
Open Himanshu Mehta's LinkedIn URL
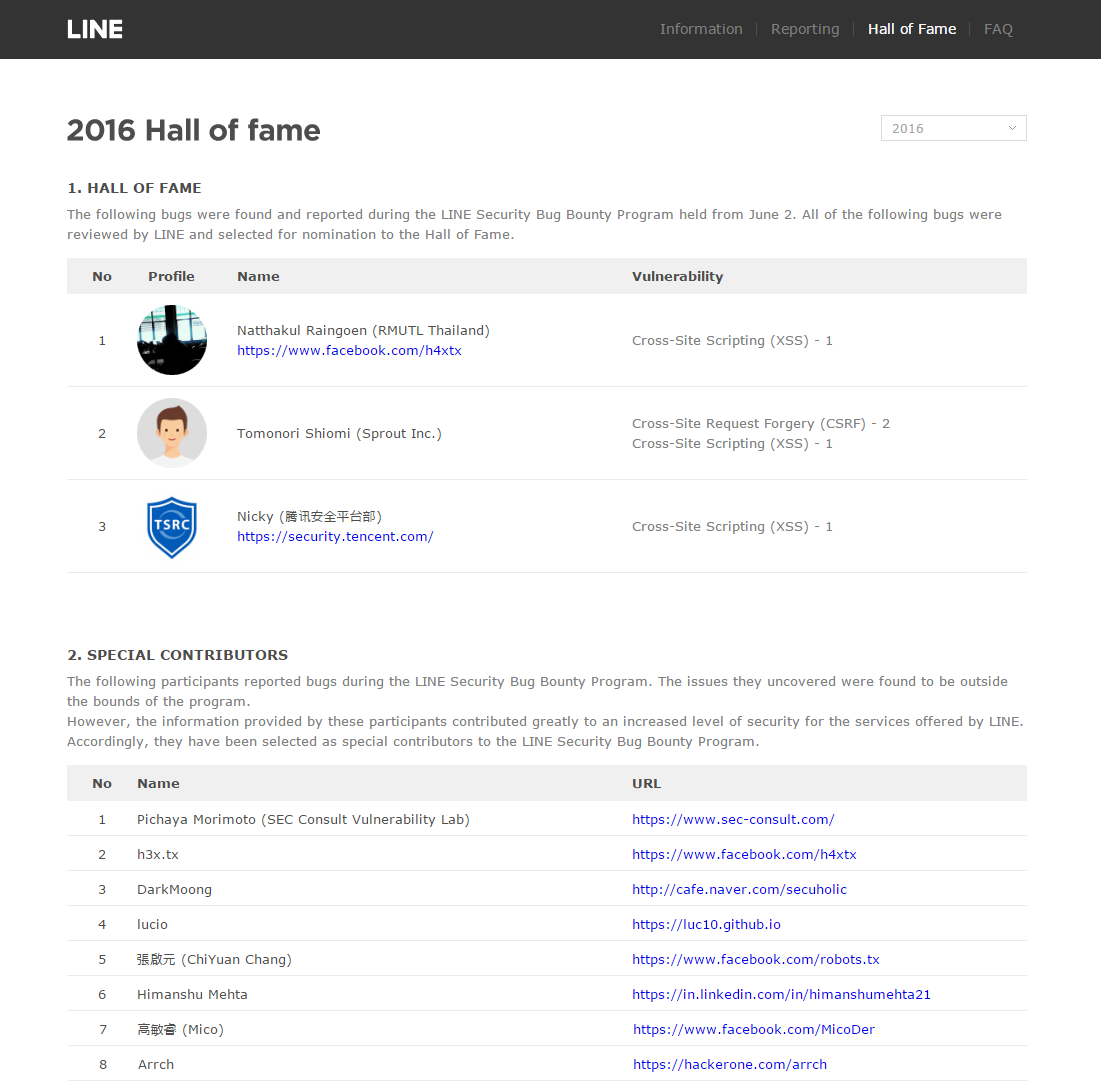click(x=781, y=994)
